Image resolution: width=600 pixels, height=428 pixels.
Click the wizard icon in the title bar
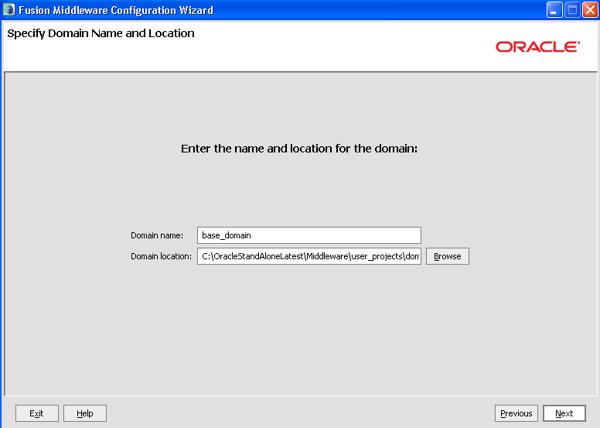tap(9, 9)
